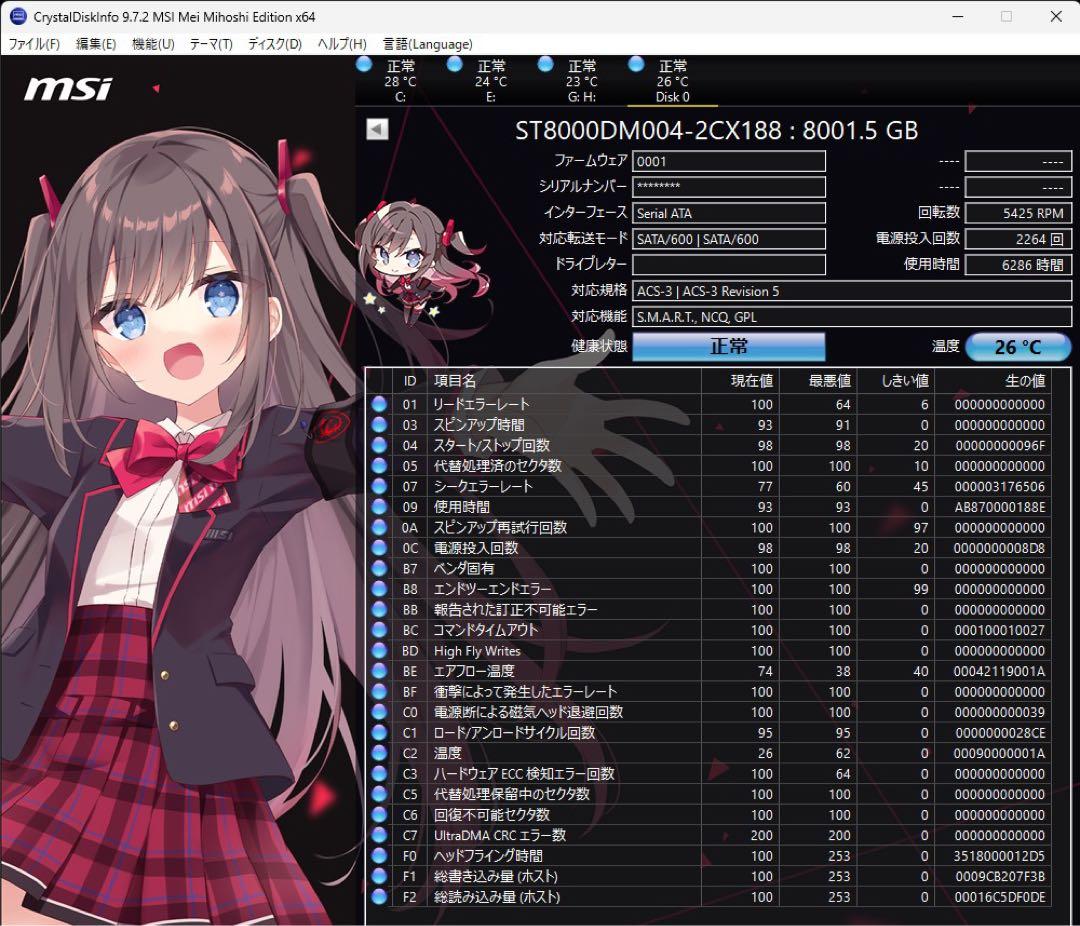Open the 機能(U) menu
1080x926 pixels.
click(x=153, y=44)
